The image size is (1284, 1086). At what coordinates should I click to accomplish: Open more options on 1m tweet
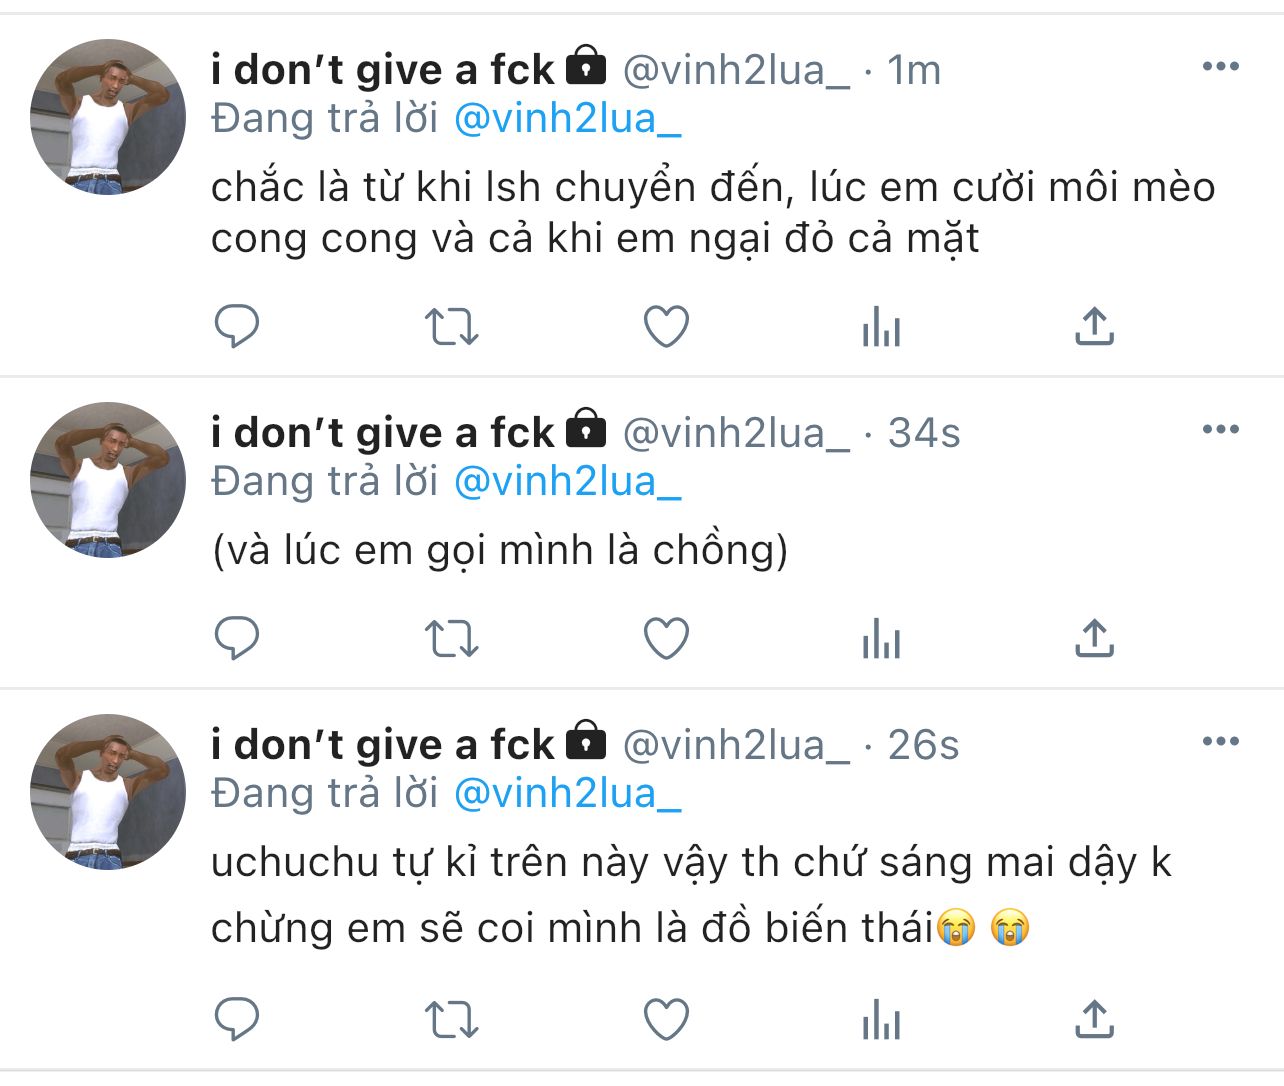(1220, 67)
